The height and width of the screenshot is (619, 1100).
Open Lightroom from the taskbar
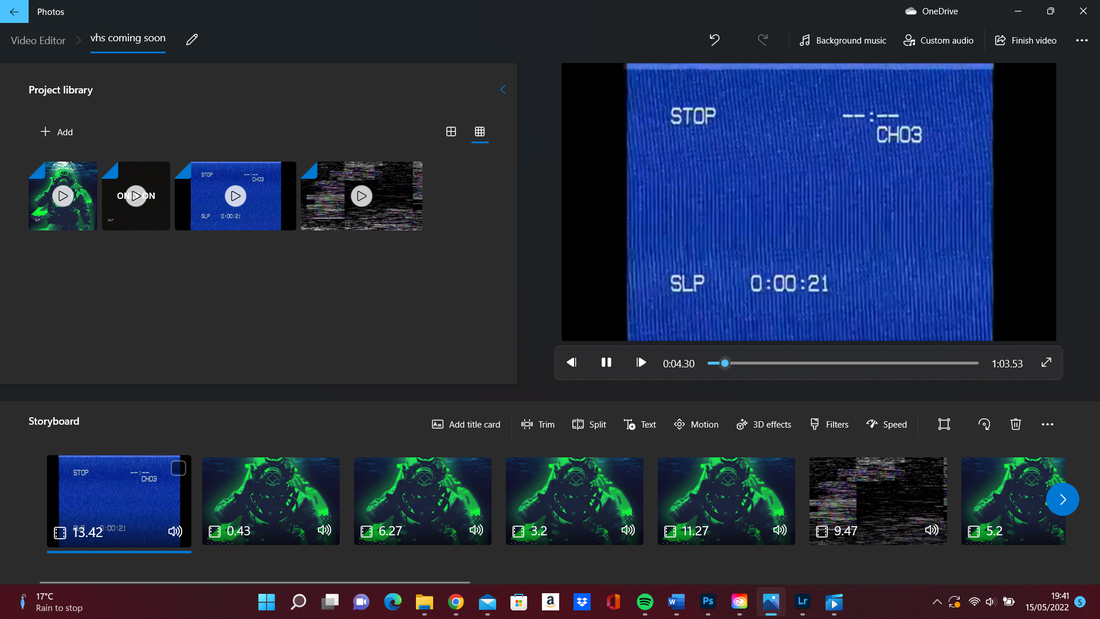coord(803,602)
